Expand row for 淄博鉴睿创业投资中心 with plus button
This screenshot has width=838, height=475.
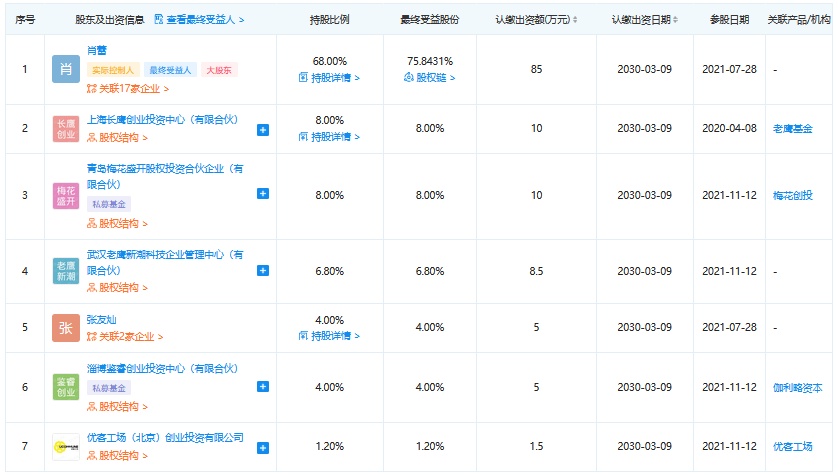point(263,386)
